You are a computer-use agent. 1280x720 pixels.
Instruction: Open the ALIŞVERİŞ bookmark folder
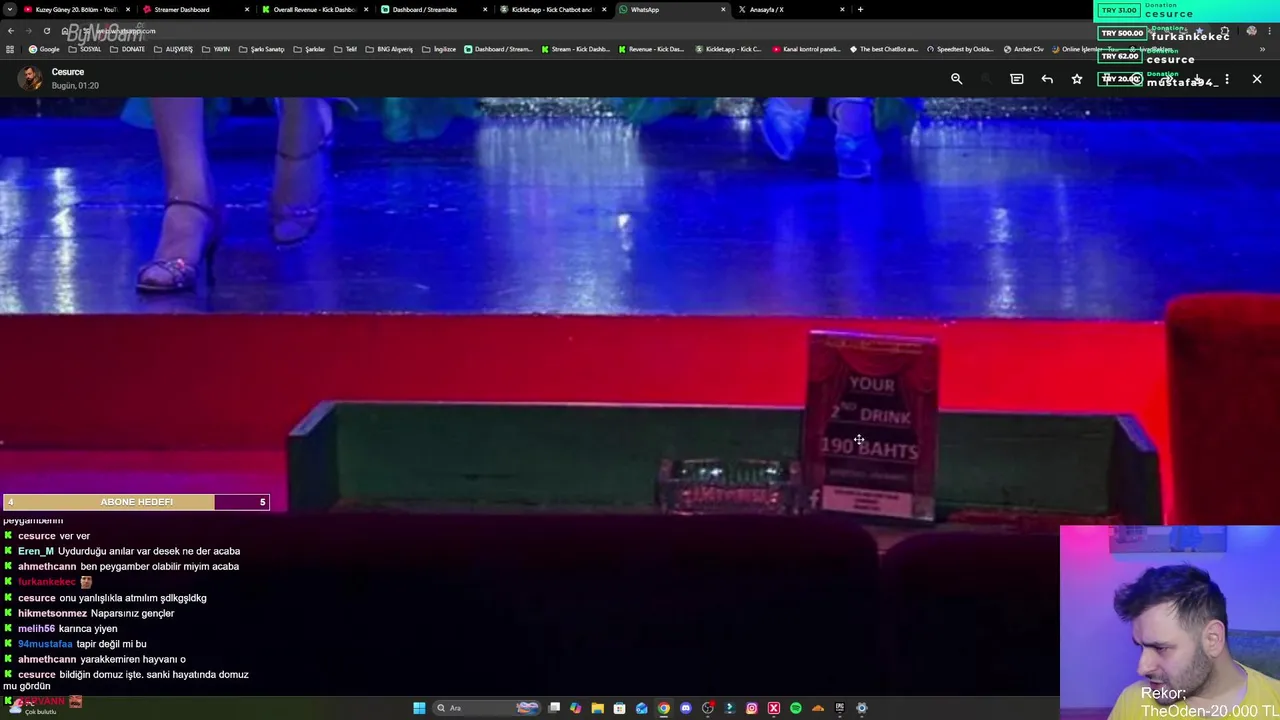(173, 49)
